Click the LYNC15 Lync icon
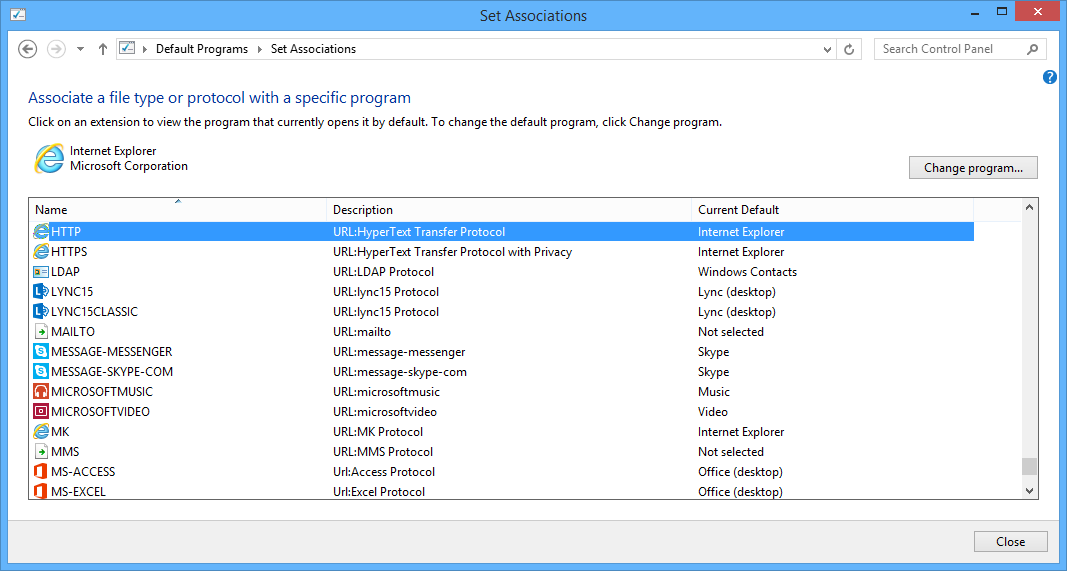Viewport: 1067px width, 571px height. tap(41, 291)
